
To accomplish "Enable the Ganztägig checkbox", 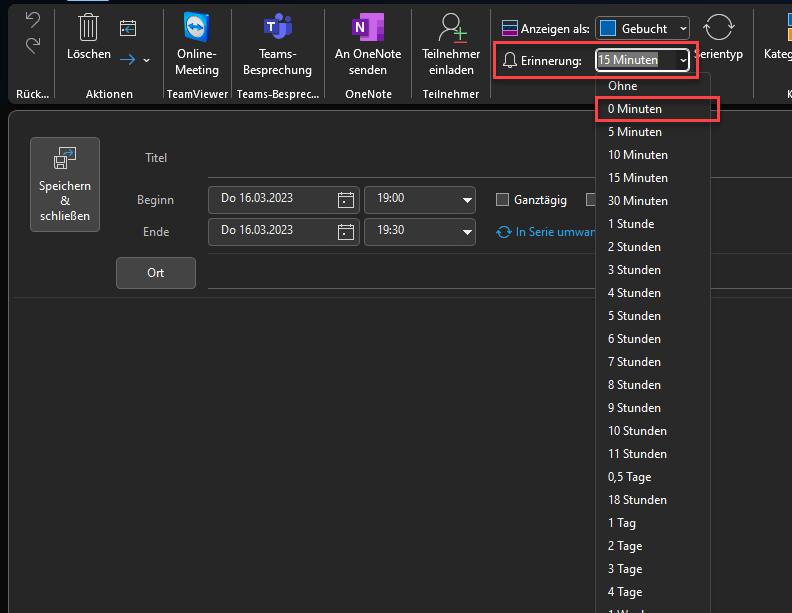I will point(503,200).
